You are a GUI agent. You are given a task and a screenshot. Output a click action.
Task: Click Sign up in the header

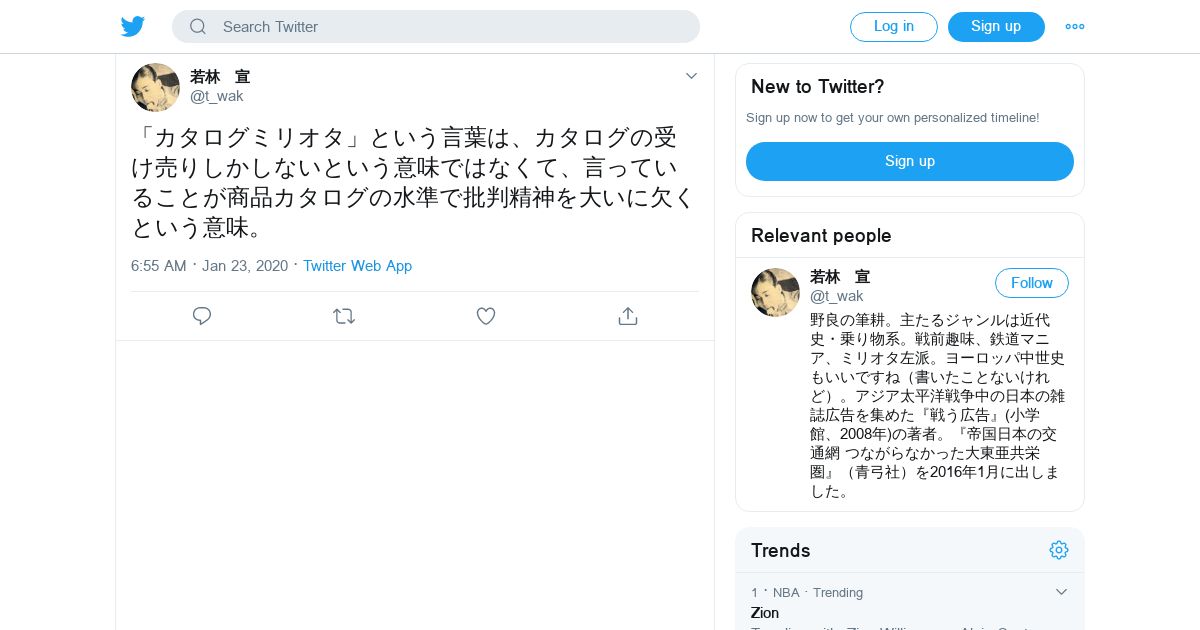(996, 27)
